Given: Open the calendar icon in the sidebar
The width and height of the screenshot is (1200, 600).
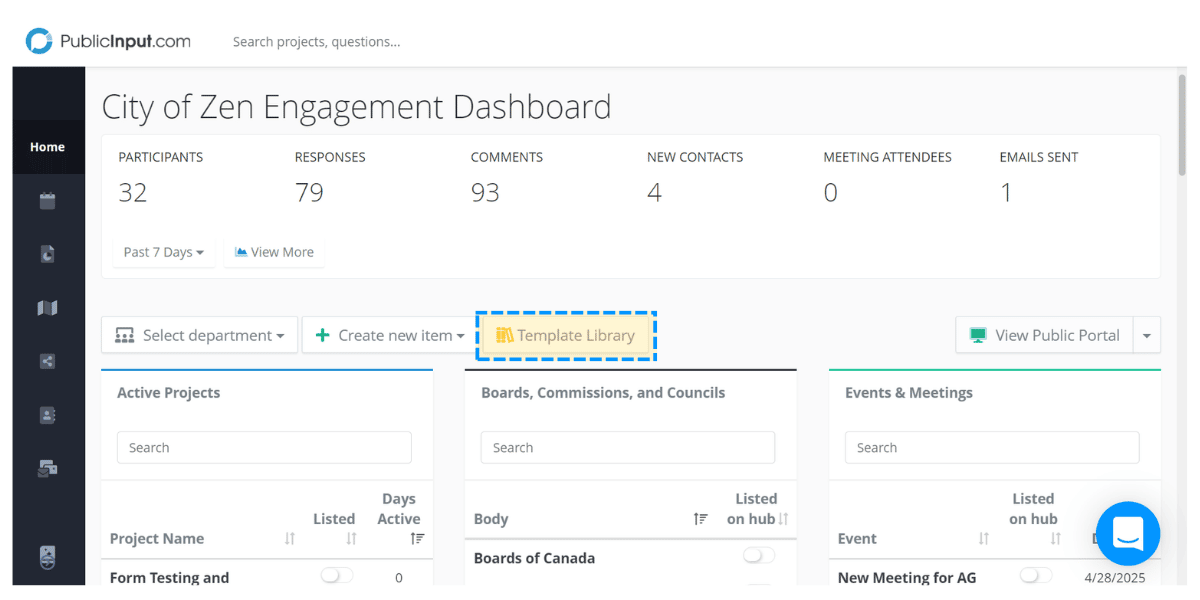Looking at the screenshot, I should pos(47,201).
